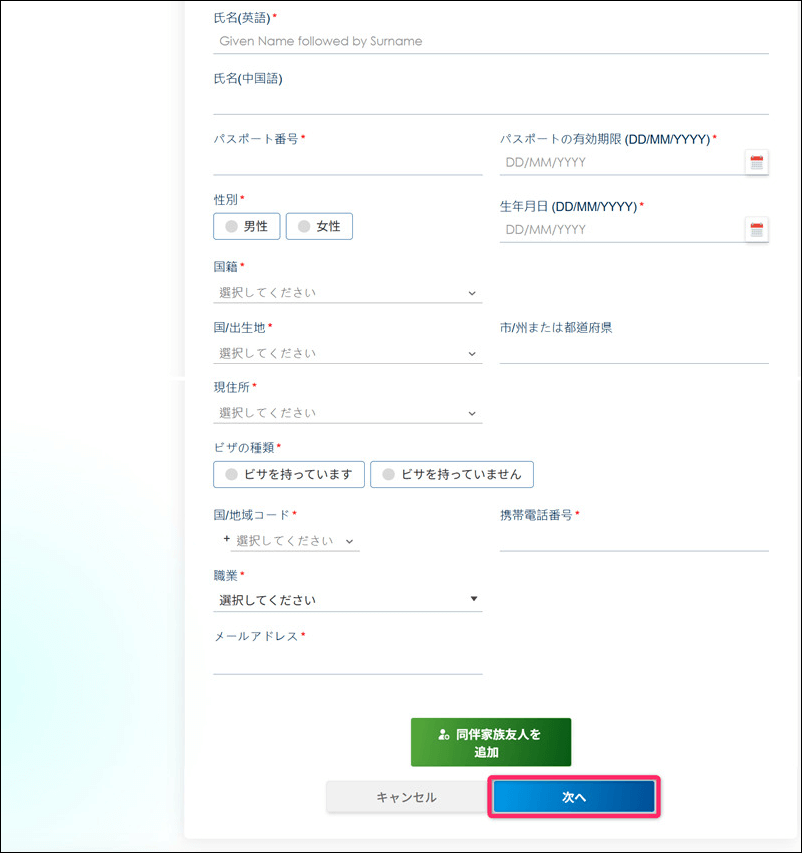This screenshot has height=853, width=802.
Task: Open the 国籍 nationality dropdown
Action: click(x=348, y=293)
